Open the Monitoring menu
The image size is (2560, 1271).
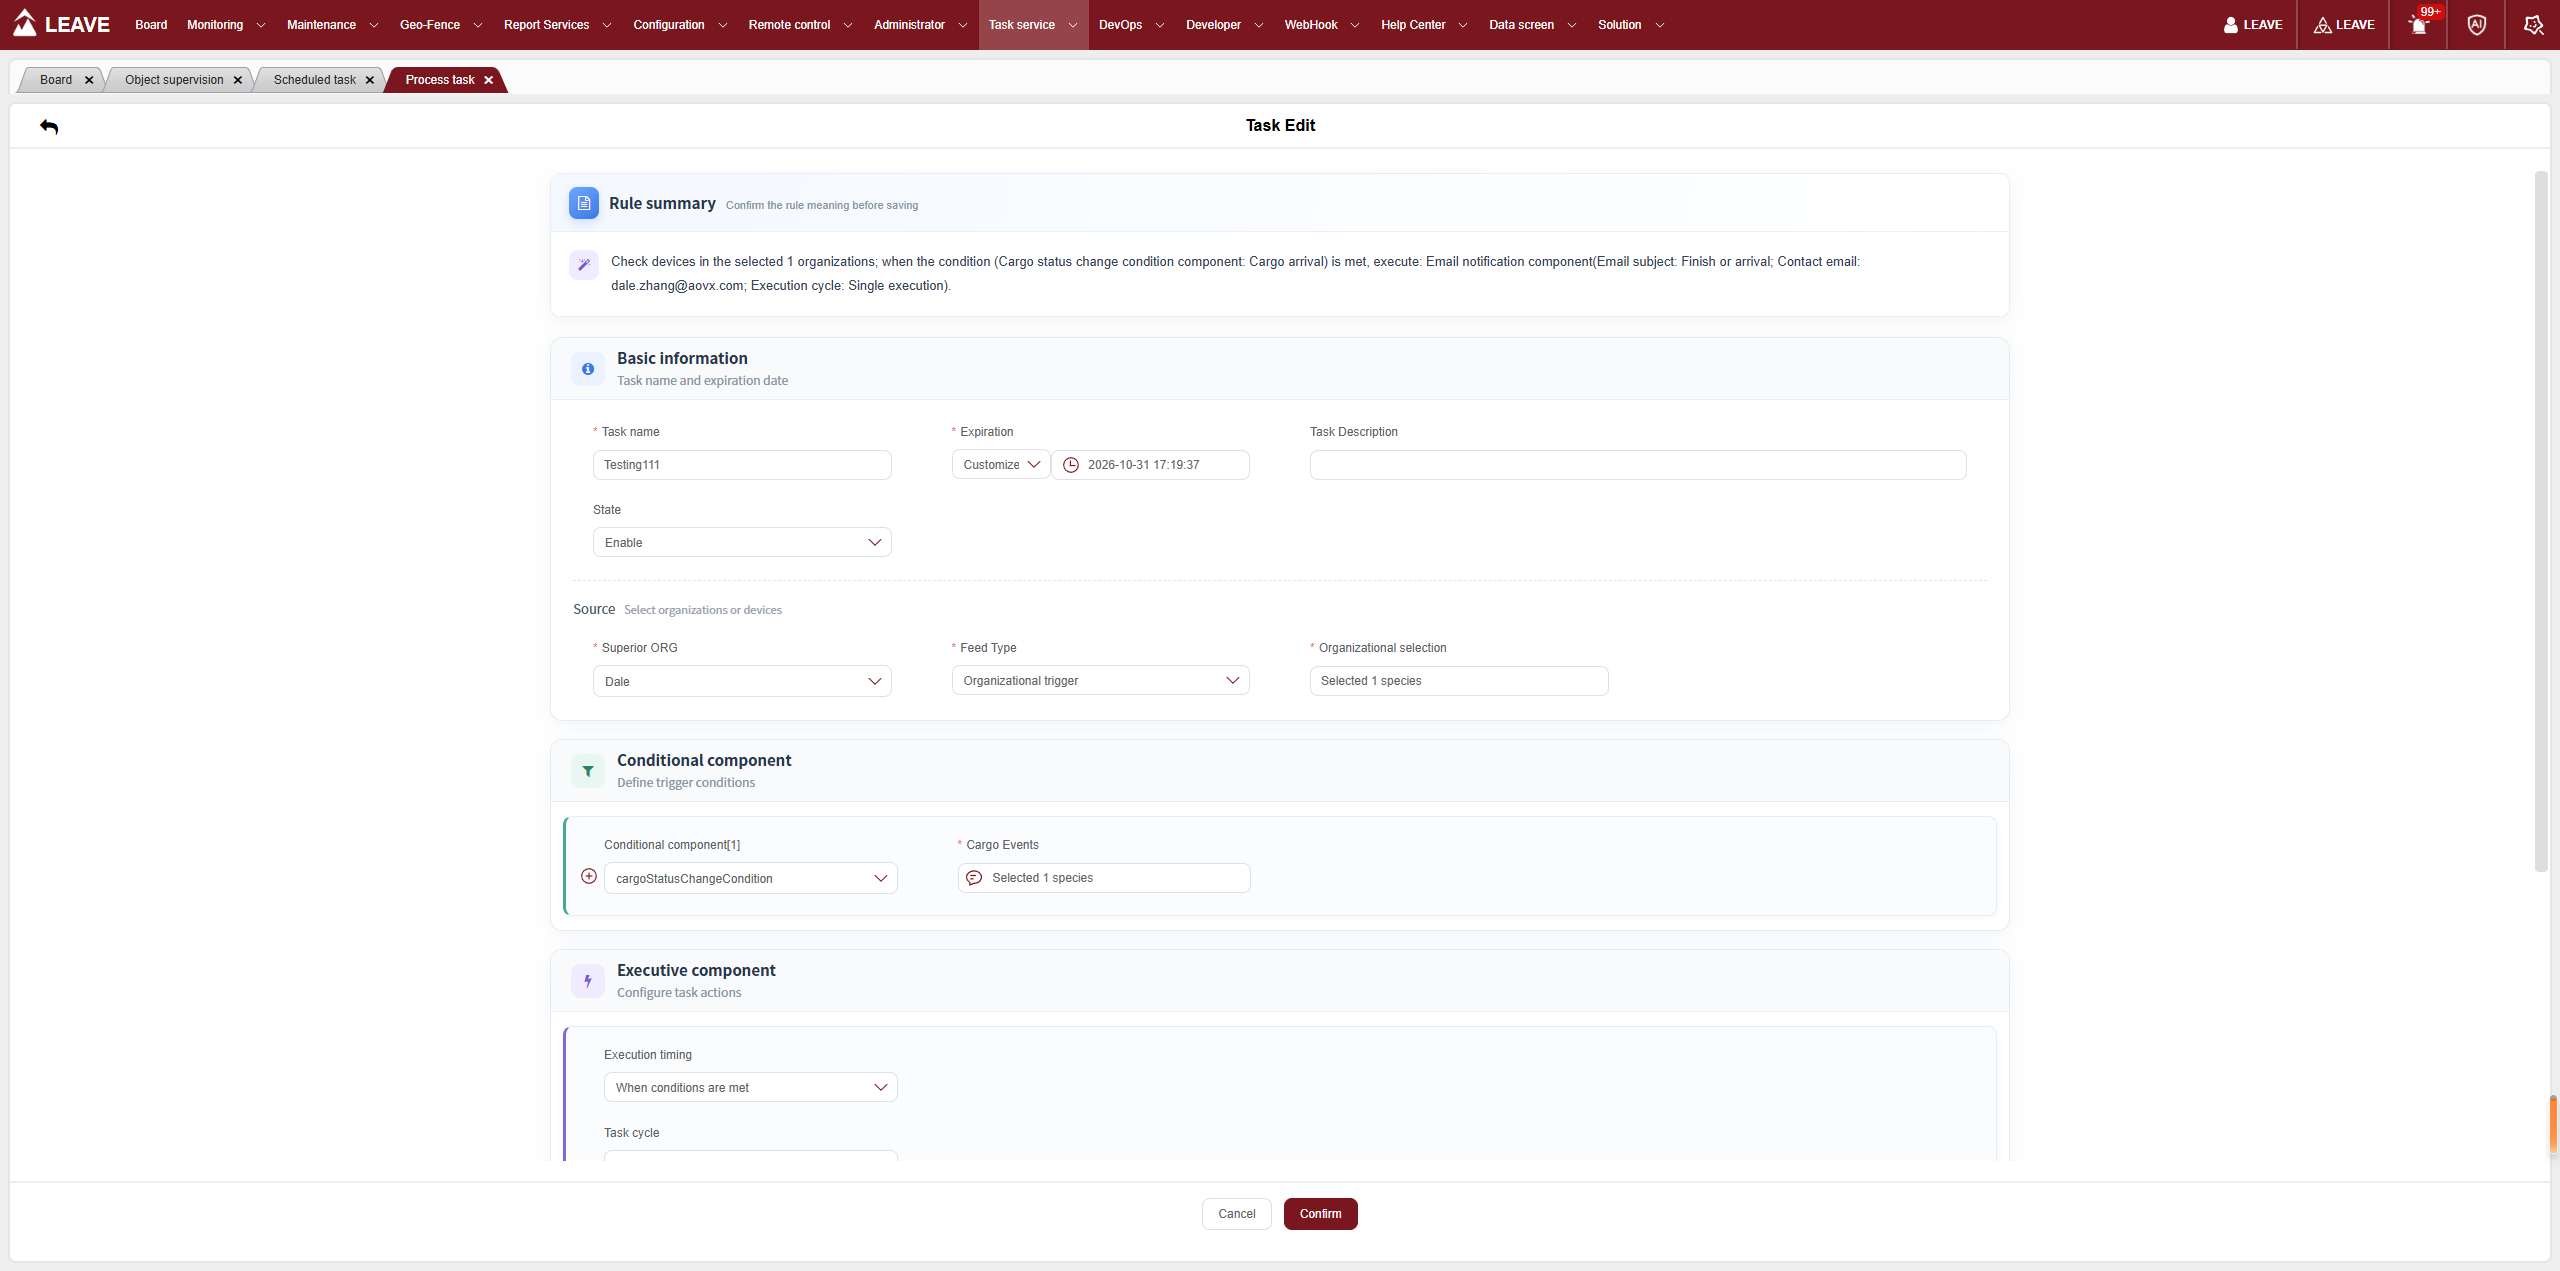pyautogui.click(x=226, y=25)
